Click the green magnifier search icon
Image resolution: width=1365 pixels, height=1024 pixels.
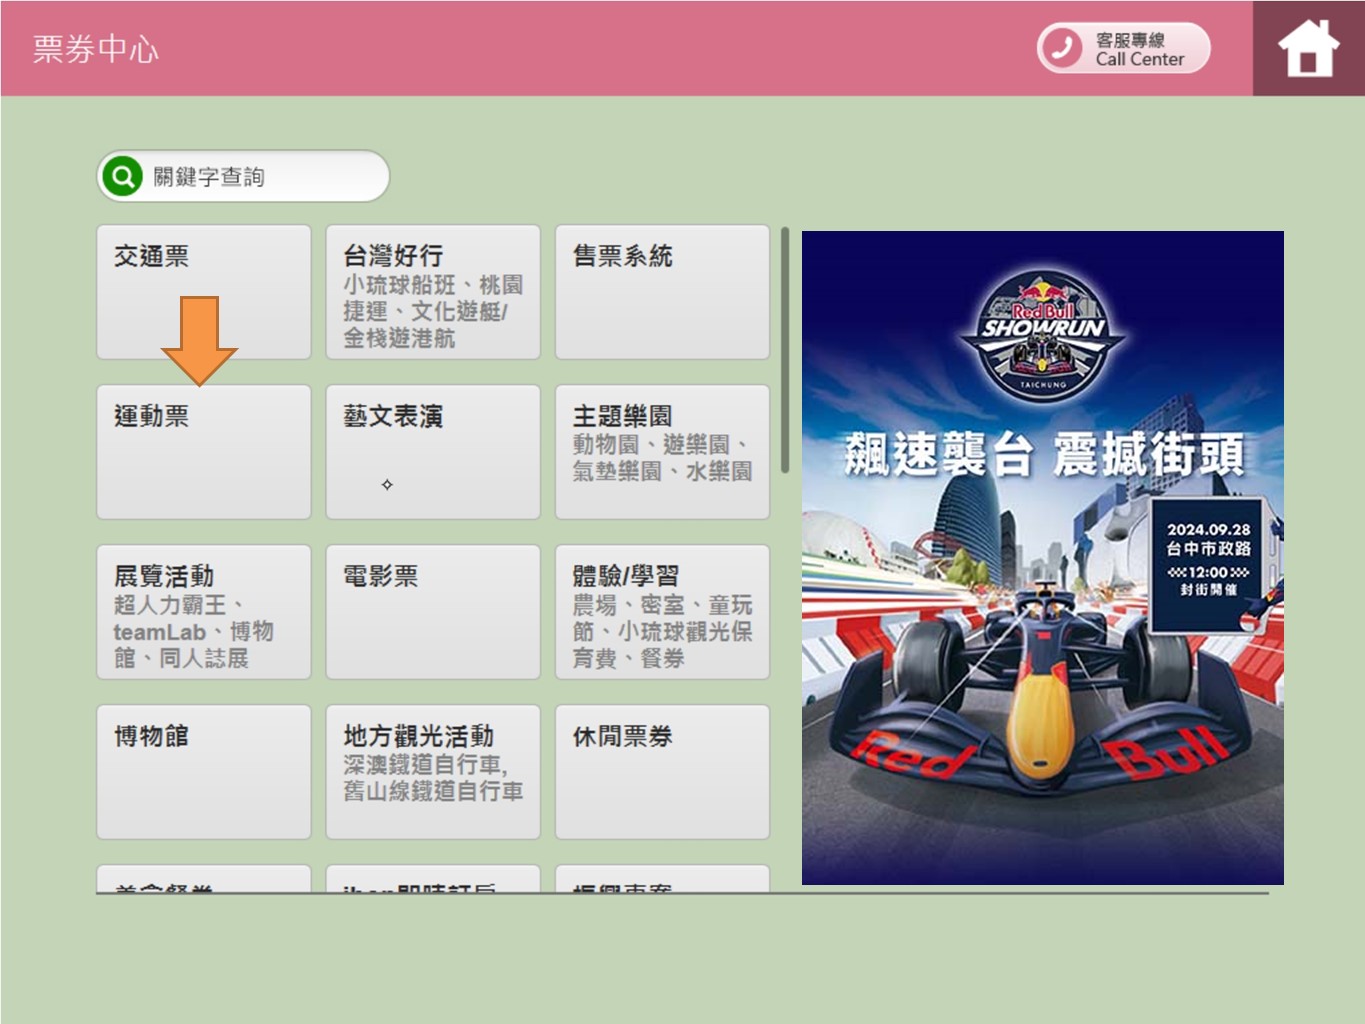click(x=122, y=177)
